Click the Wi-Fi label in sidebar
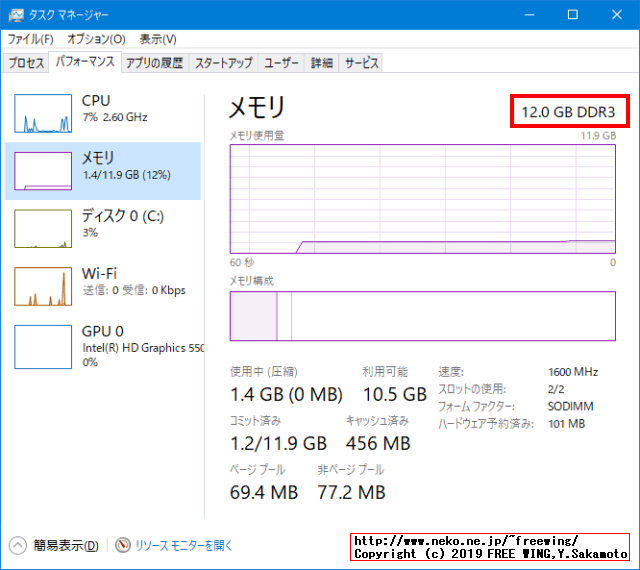 (x=99, y=273)
